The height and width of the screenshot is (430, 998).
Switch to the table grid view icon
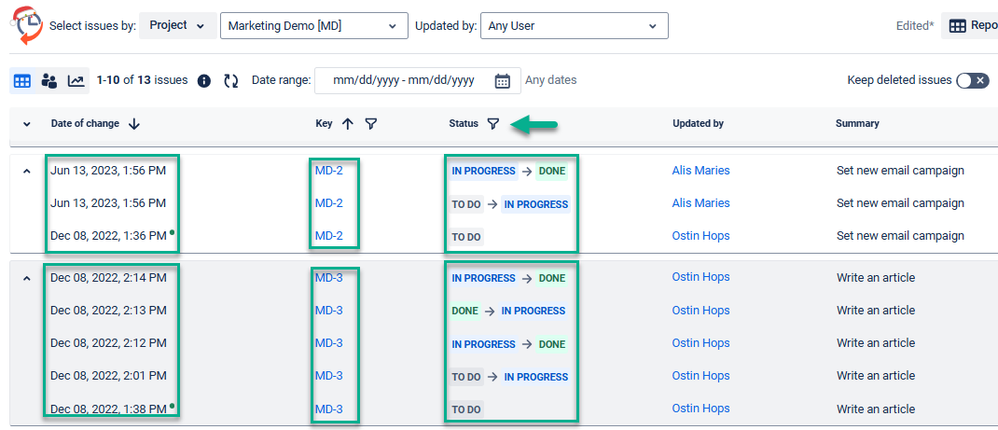click(x=22, y=81)
